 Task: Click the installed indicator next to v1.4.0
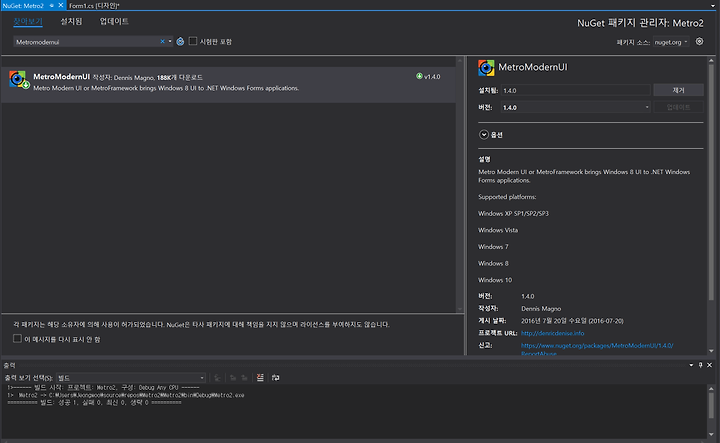click(x=419, y=76)
